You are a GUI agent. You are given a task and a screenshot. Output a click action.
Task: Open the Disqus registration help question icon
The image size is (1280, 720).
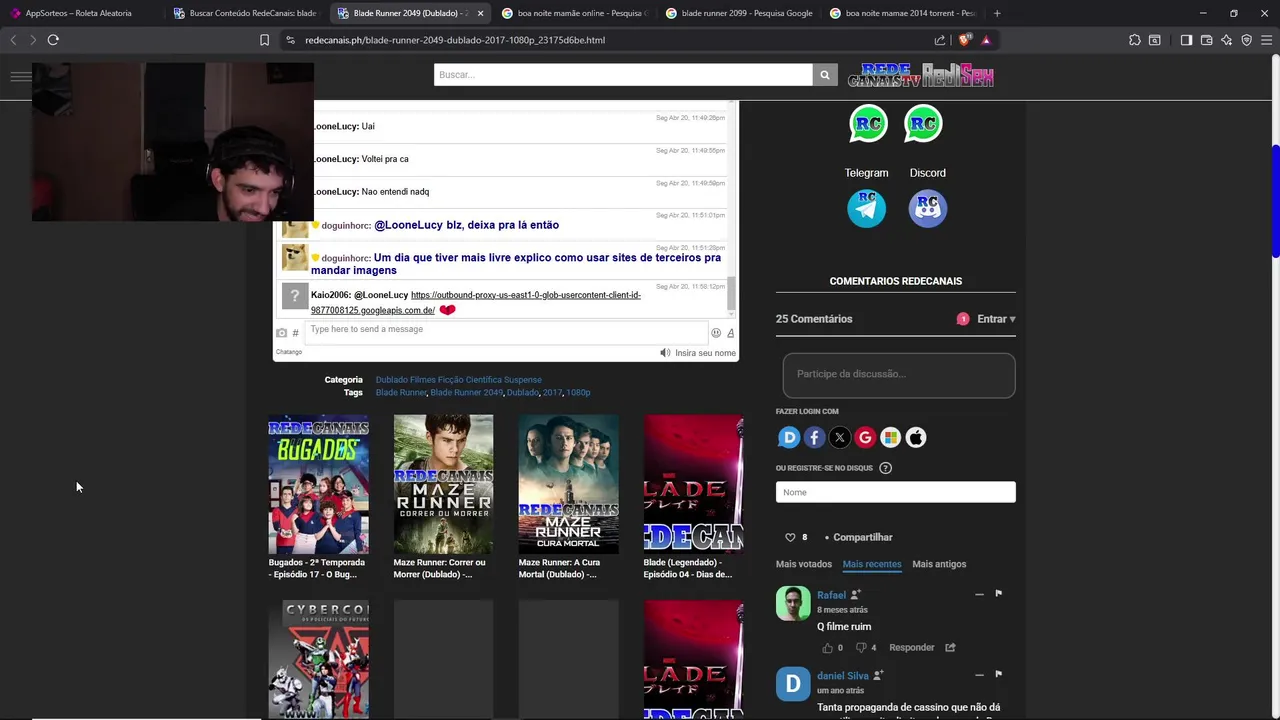[885, 468]
